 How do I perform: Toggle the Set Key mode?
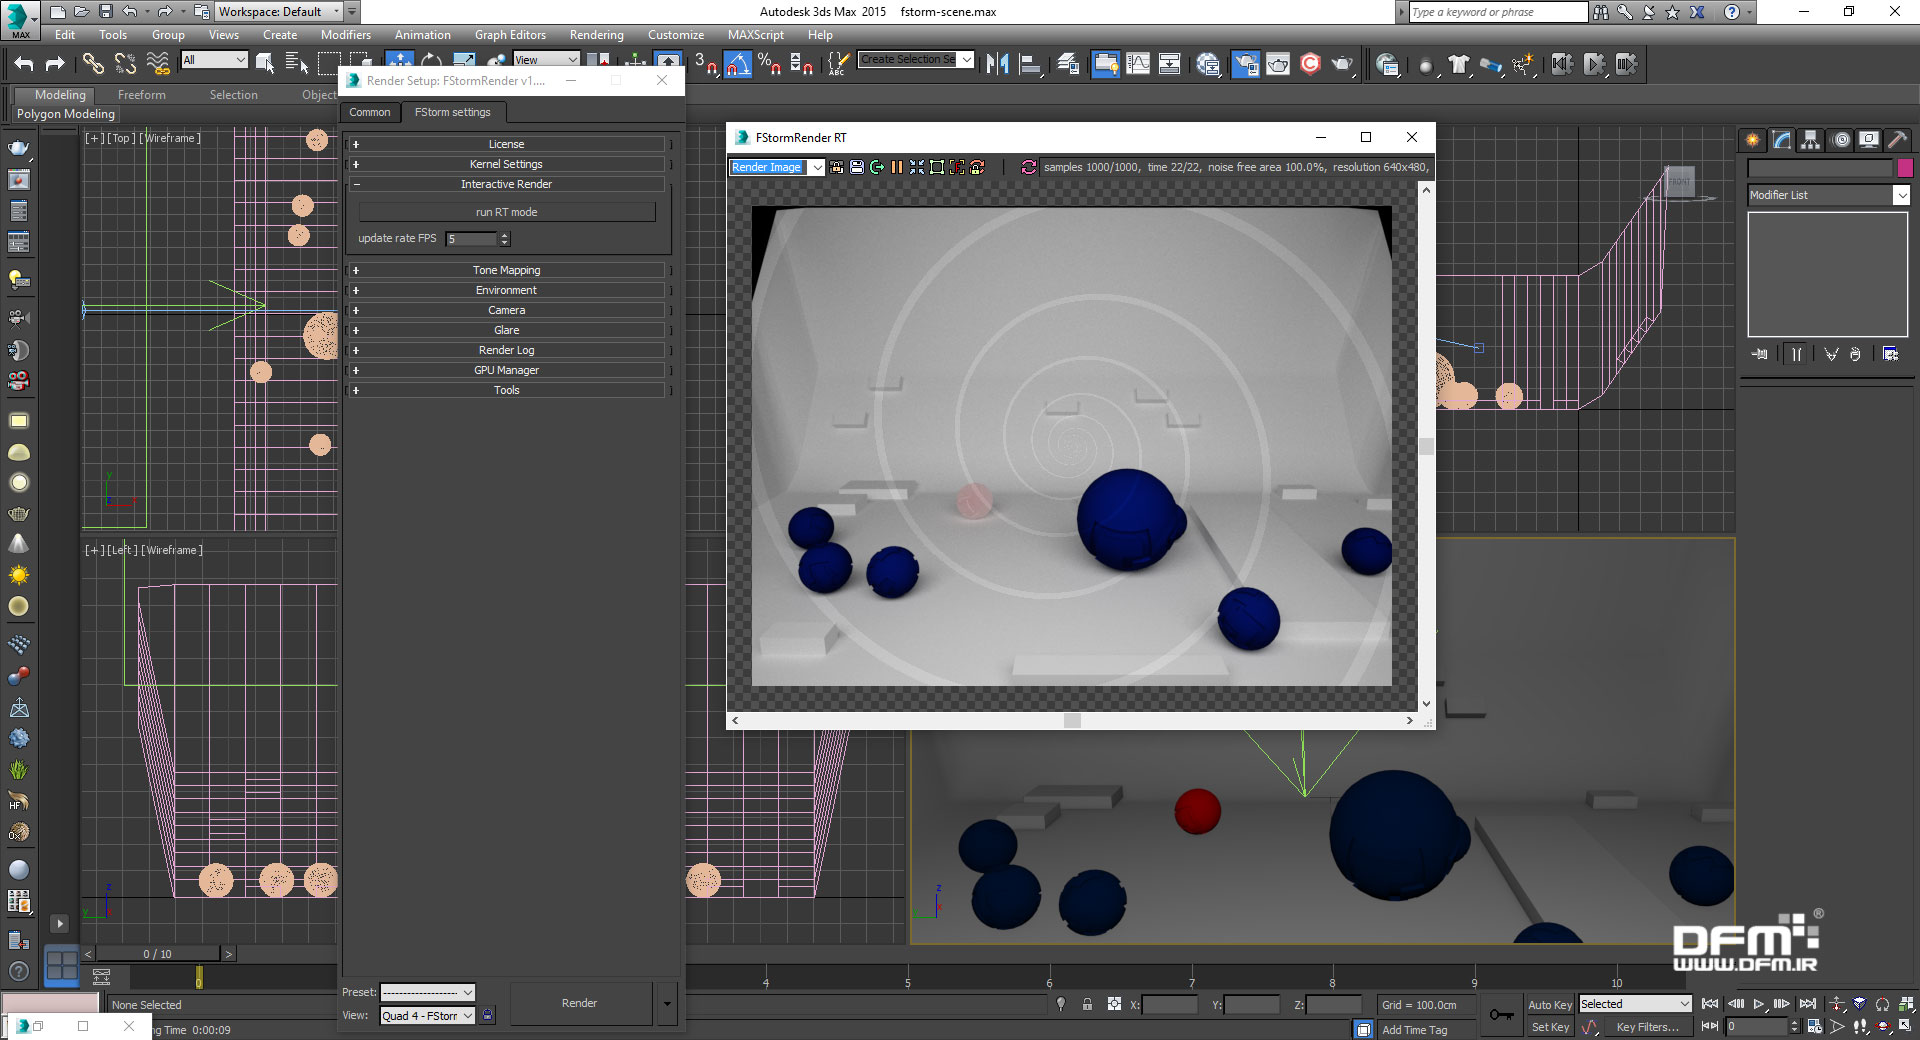(1550, 1027)
